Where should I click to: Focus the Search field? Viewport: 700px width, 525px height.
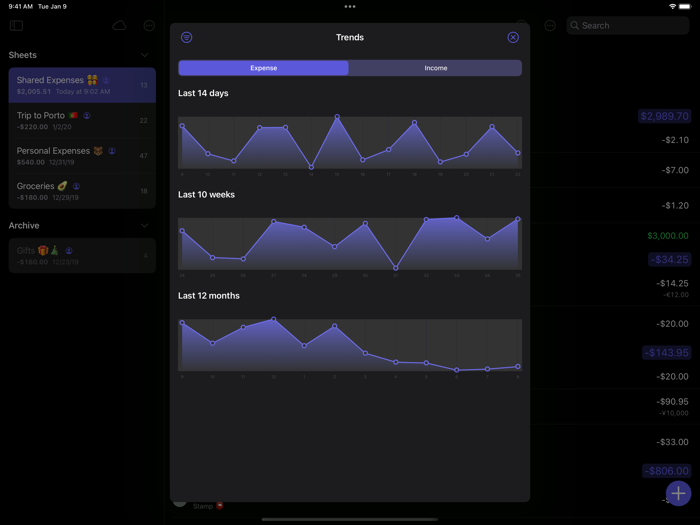click(x=628, y=25)
